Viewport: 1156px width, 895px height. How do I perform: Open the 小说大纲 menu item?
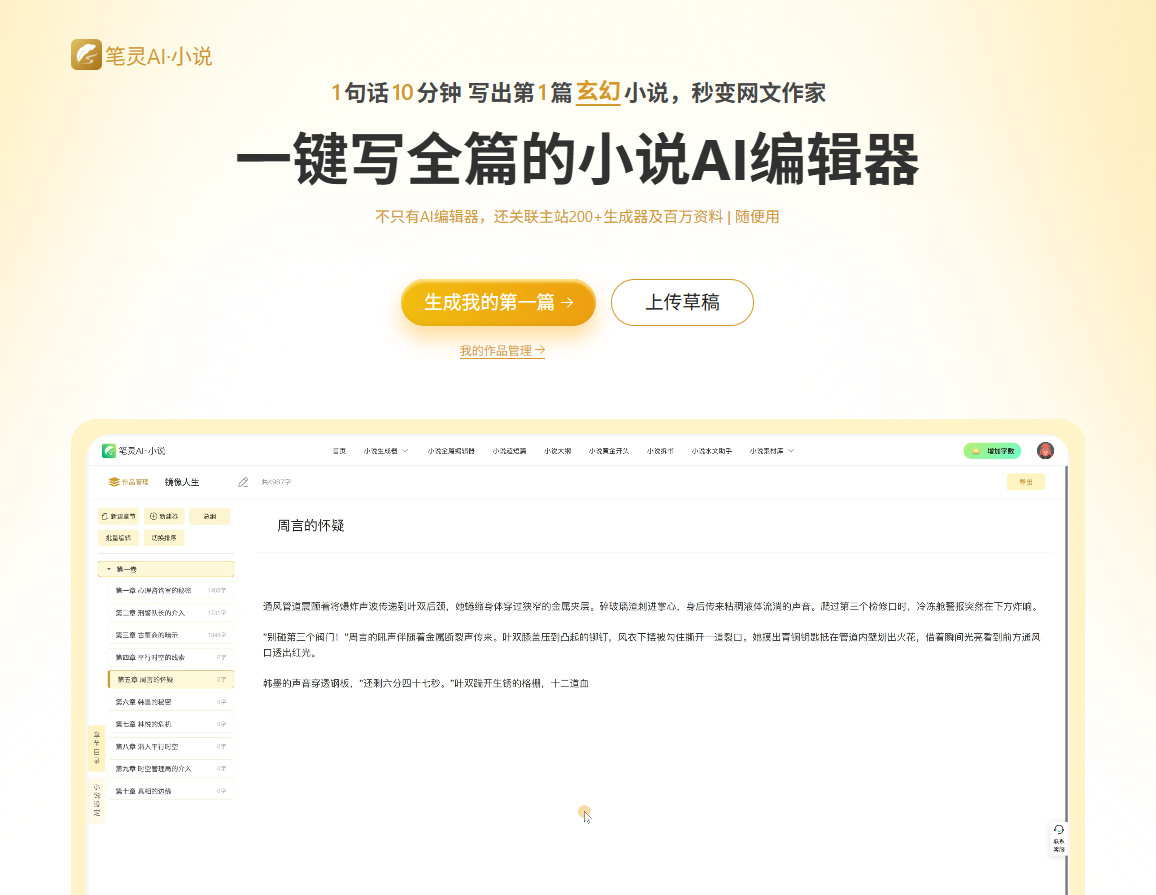point(557,451)
